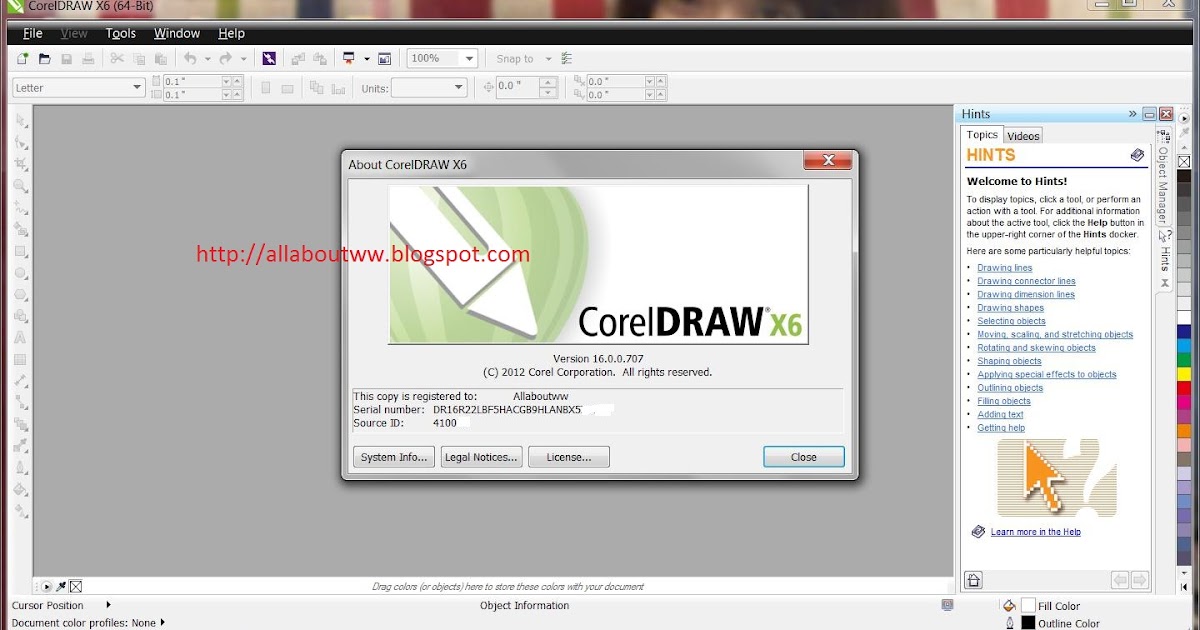Click the Hints help book icon
Viewport: 1200px width, 630px height.
click(1137, 155)
